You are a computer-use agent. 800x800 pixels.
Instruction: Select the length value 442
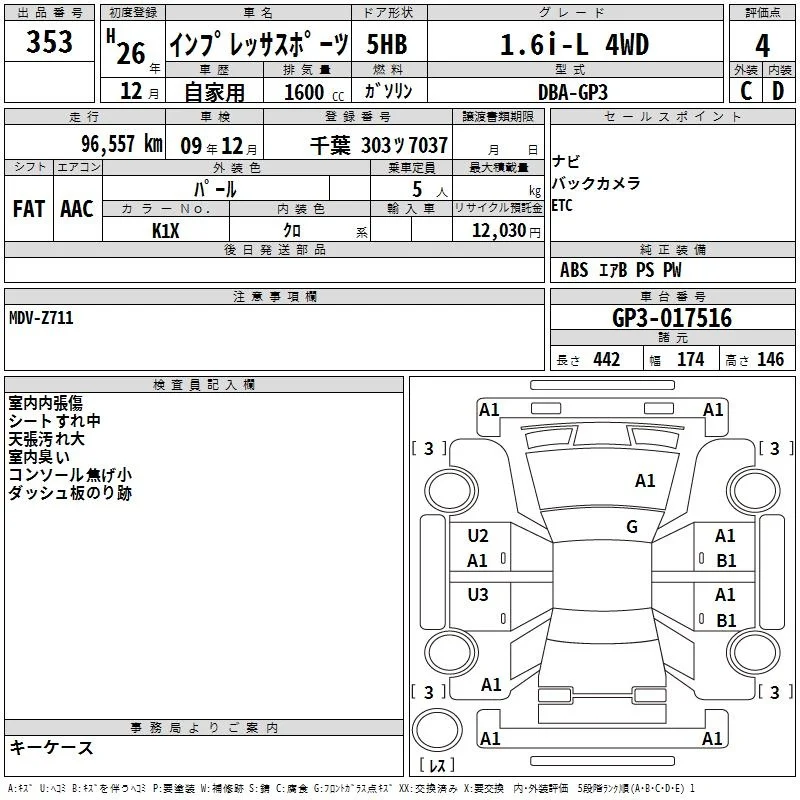tap(607, 360)
